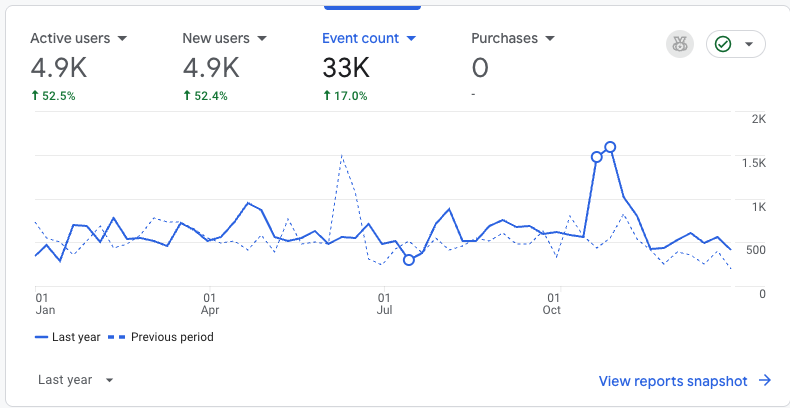Click the lowest circled data point in July
Viewport: 790px width, 408px height.
(408, 260)
